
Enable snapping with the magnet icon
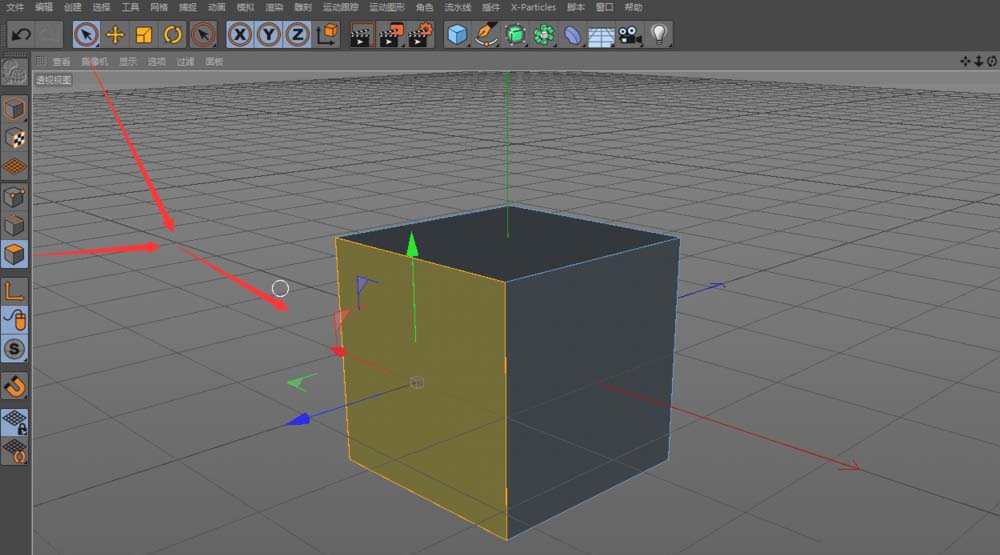[15, 385]
